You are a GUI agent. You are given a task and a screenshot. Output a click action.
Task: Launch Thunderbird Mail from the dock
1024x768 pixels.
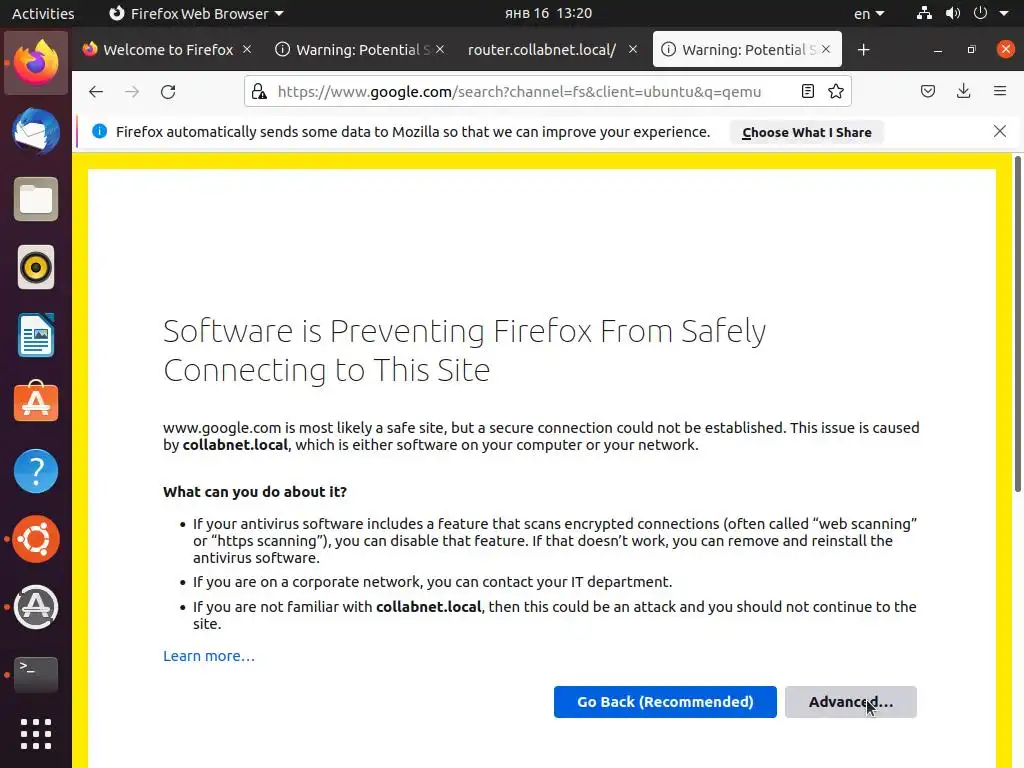click(36, 132)
